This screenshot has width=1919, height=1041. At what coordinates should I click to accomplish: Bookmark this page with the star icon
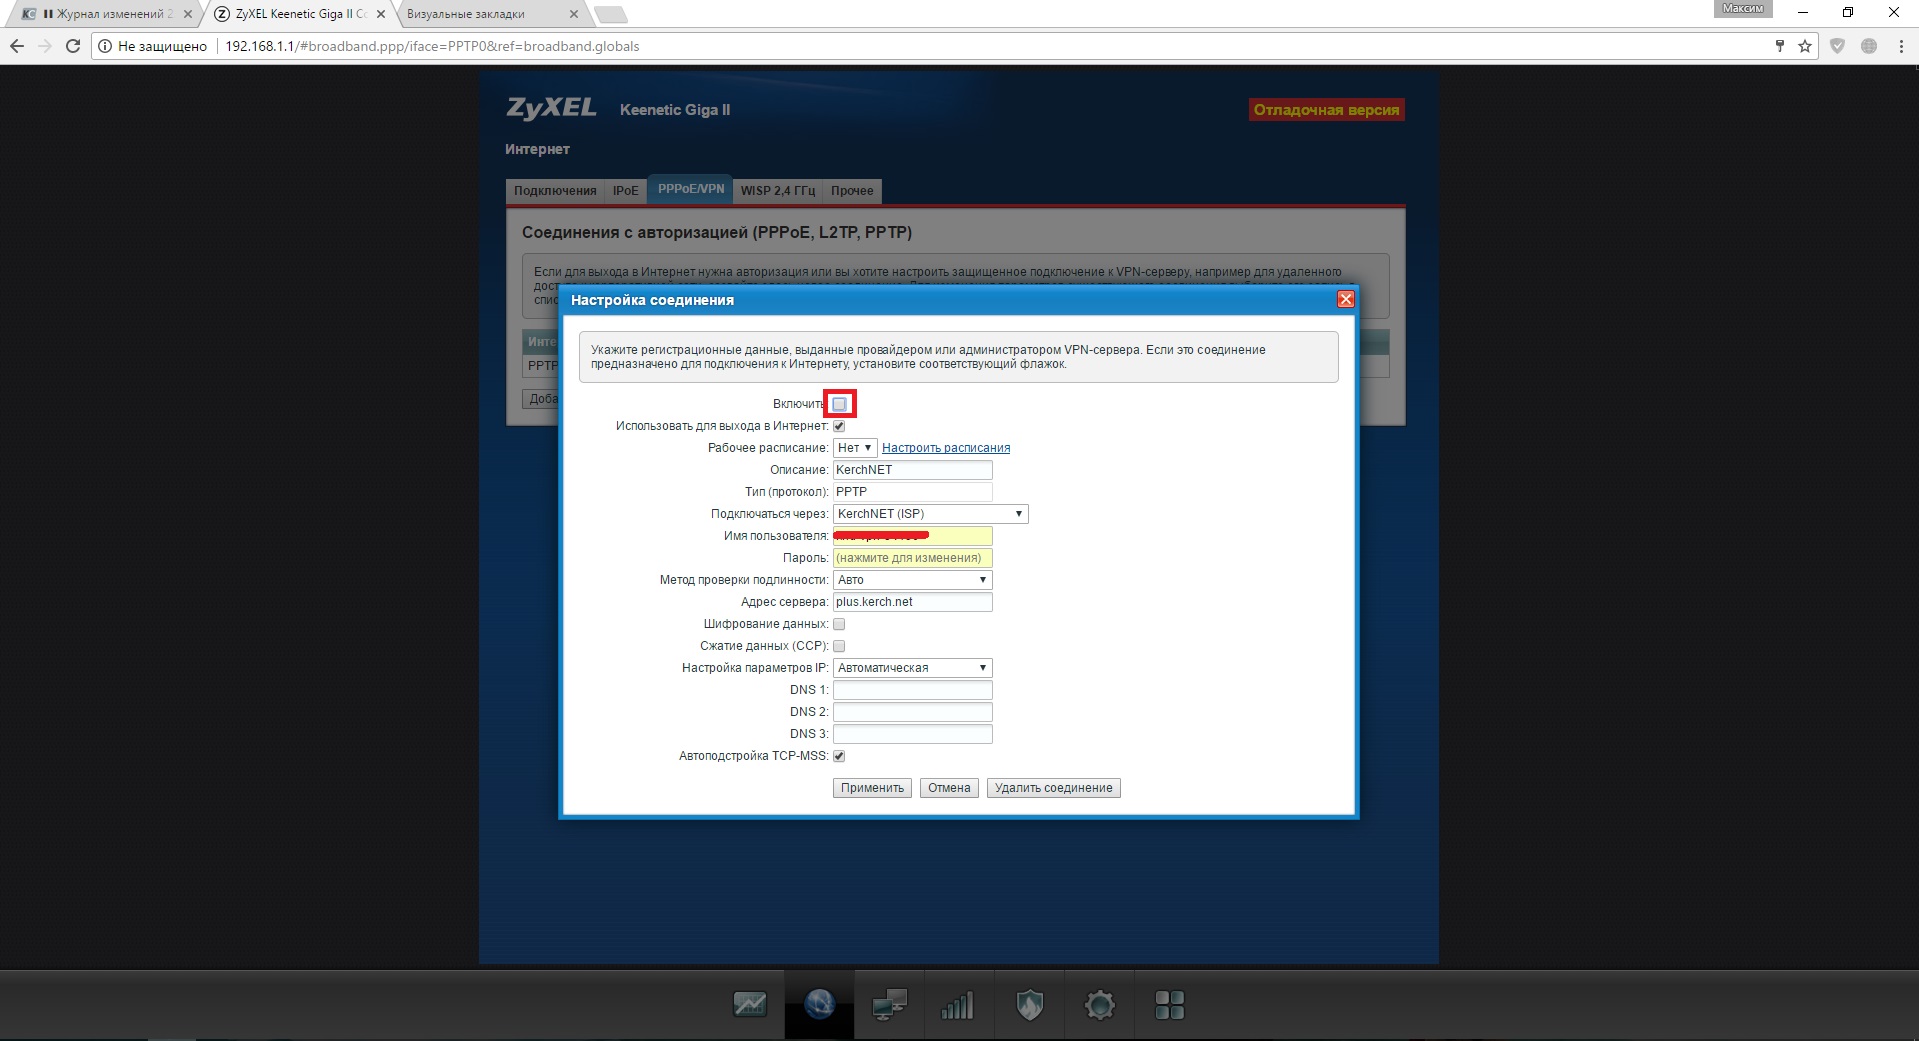(1805, 46)
